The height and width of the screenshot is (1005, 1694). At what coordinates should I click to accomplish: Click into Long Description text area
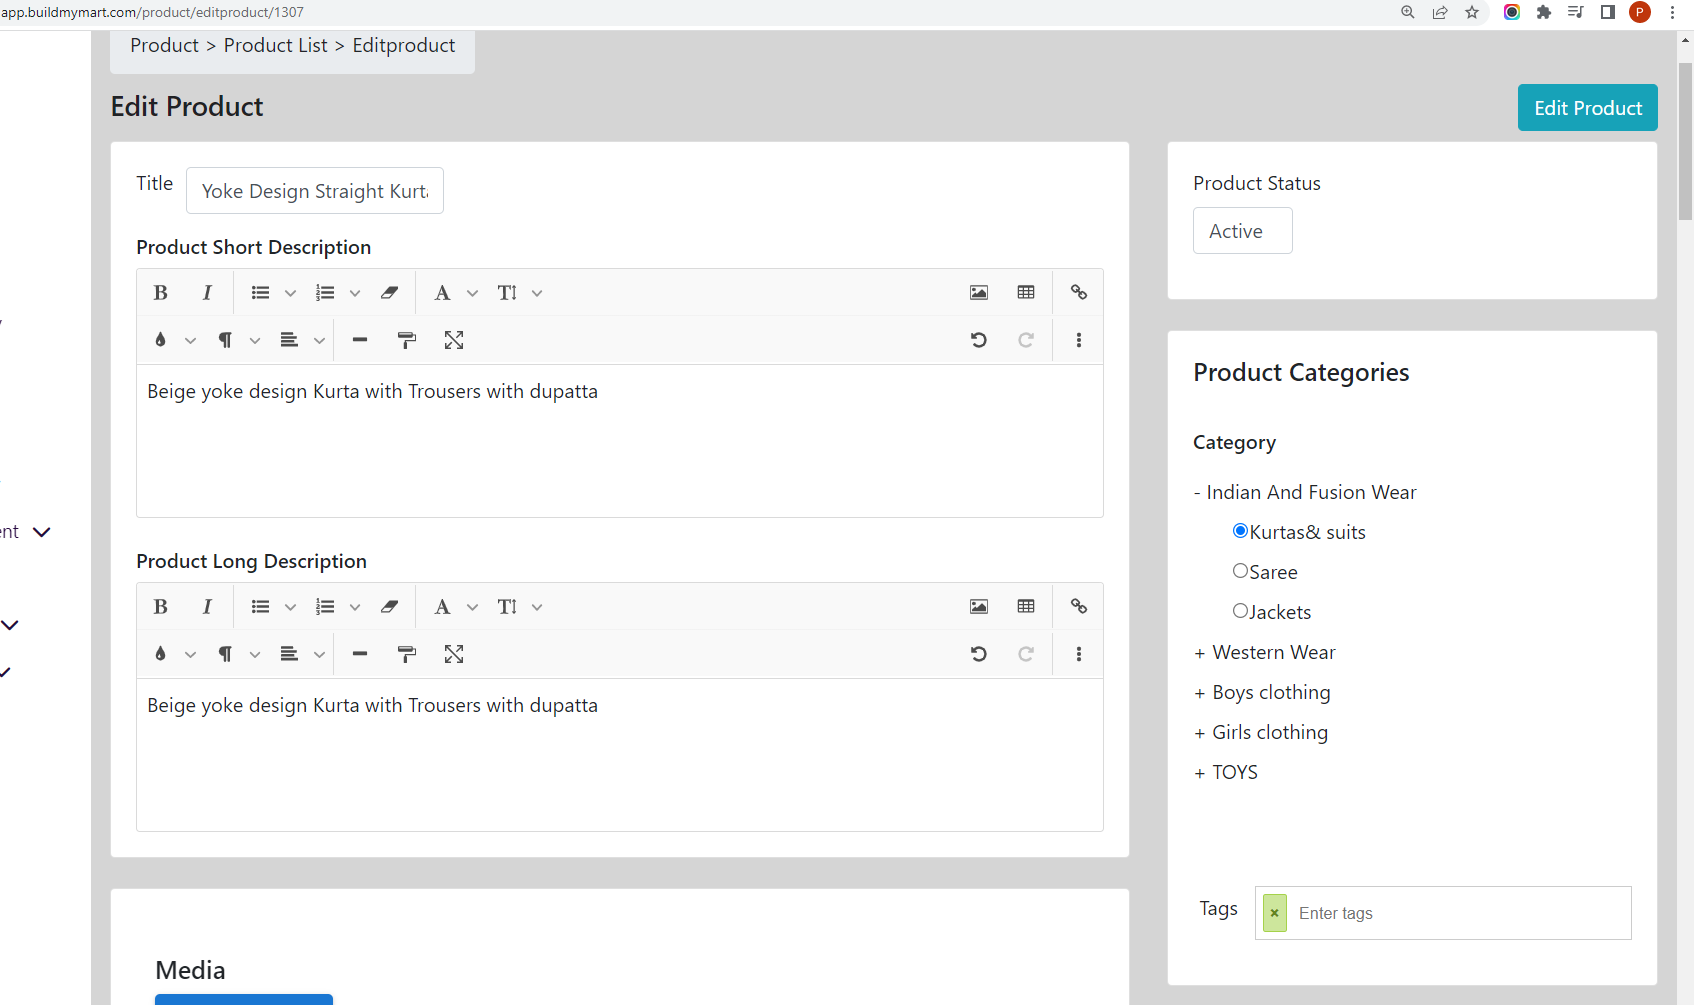(x=620, y=755)
